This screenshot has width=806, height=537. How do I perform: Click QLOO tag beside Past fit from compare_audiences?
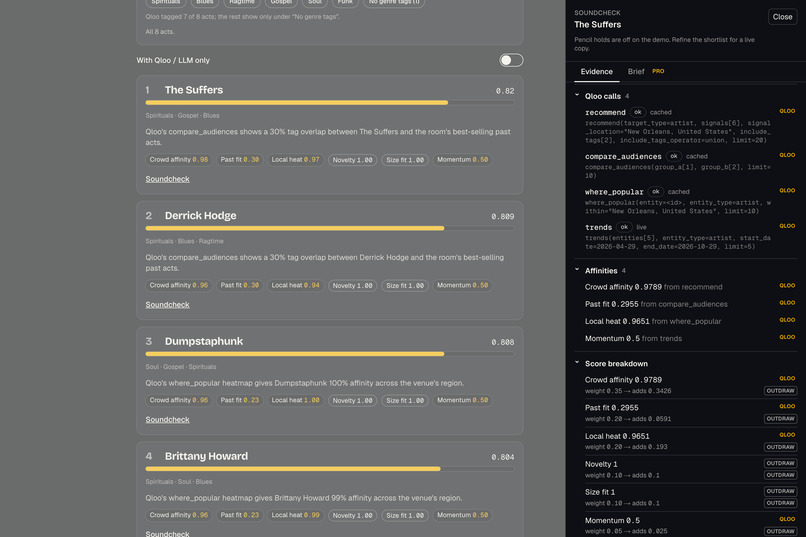pos(787,303)
